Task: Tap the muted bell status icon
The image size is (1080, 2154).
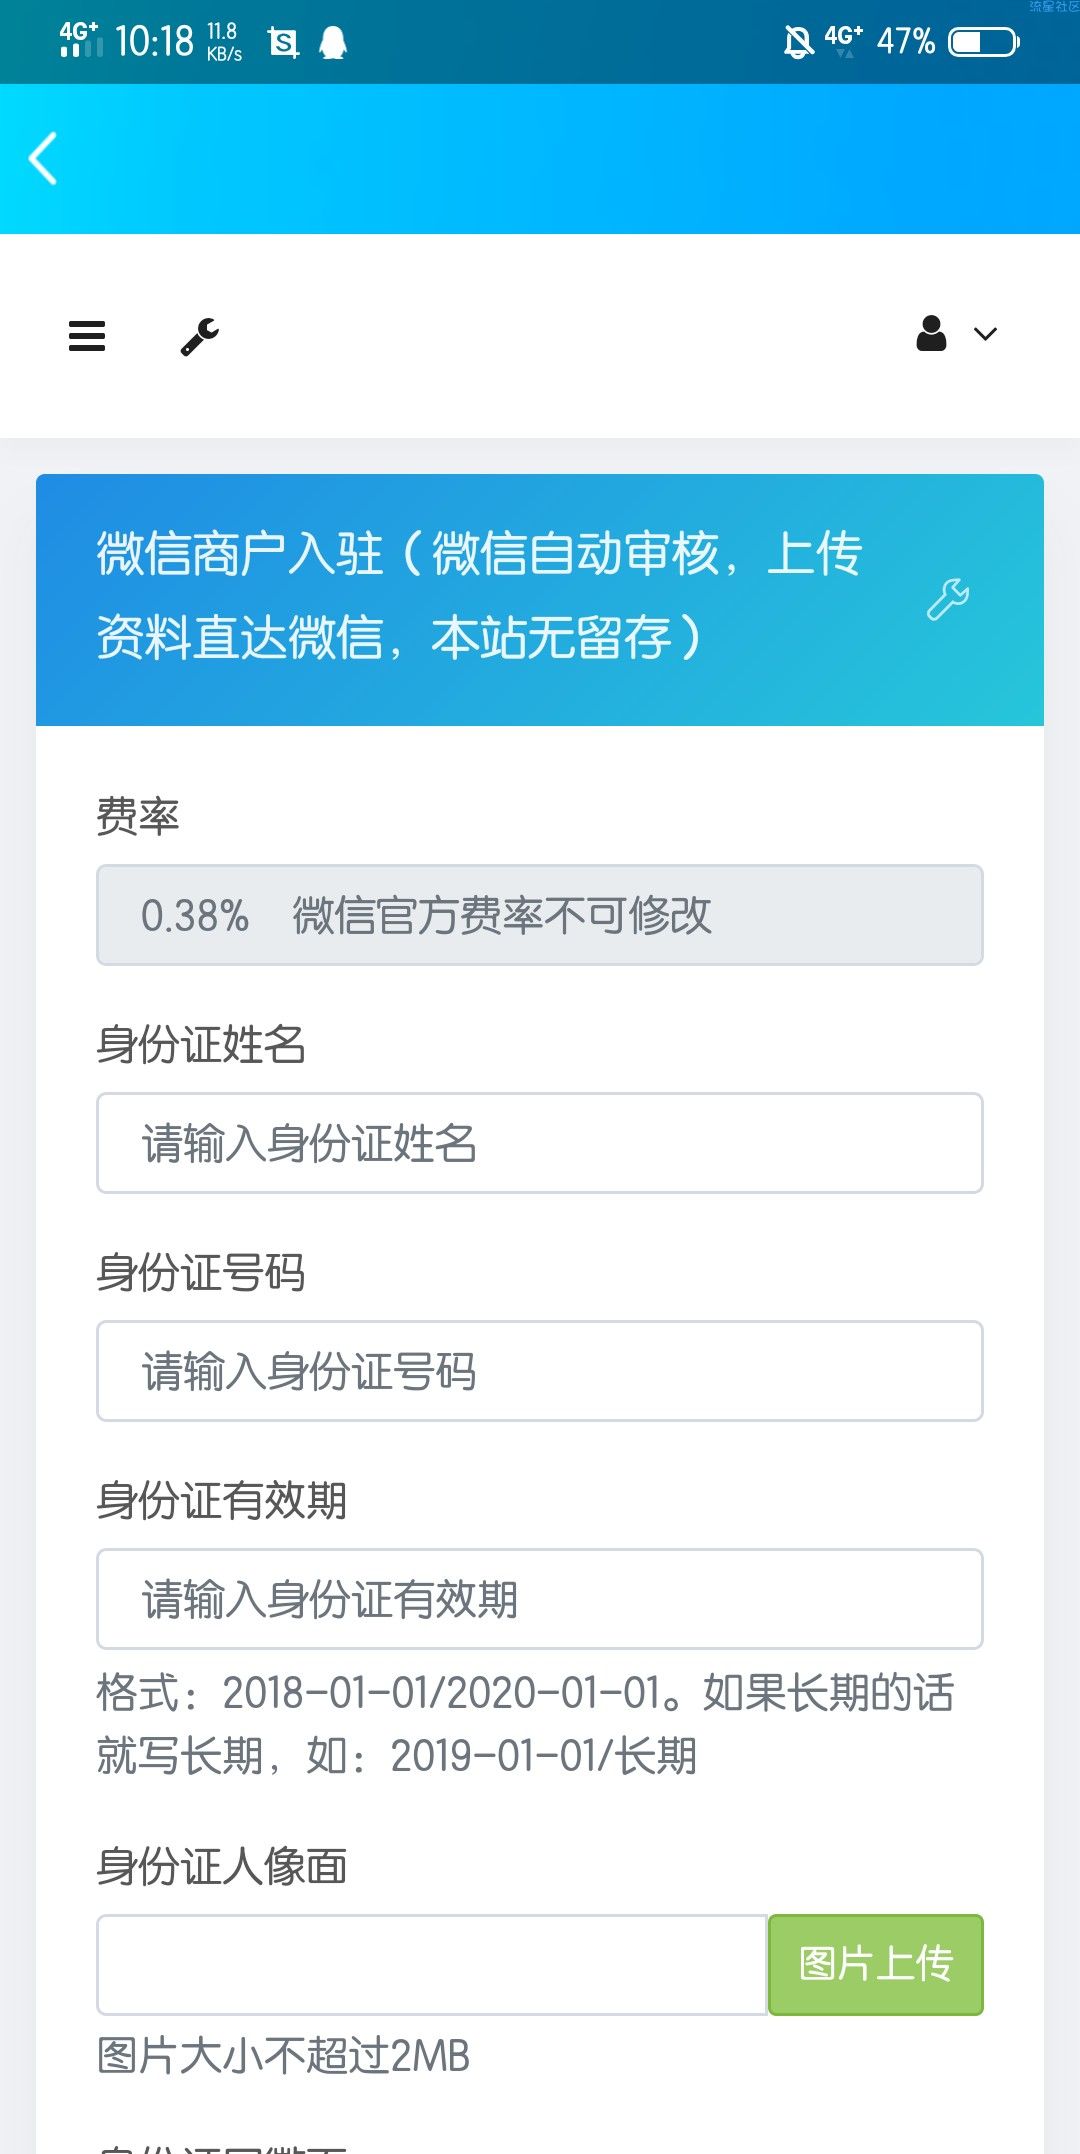Action: (x=798, y=42)
